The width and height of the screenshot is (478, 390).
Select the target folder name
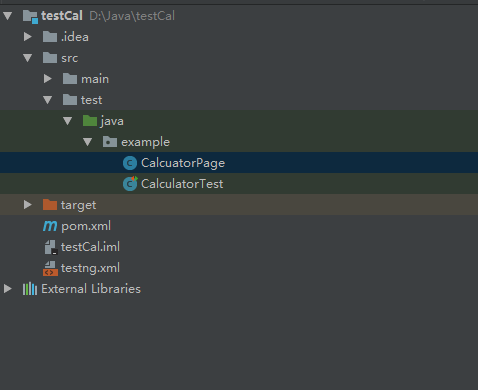pos(78,205)
